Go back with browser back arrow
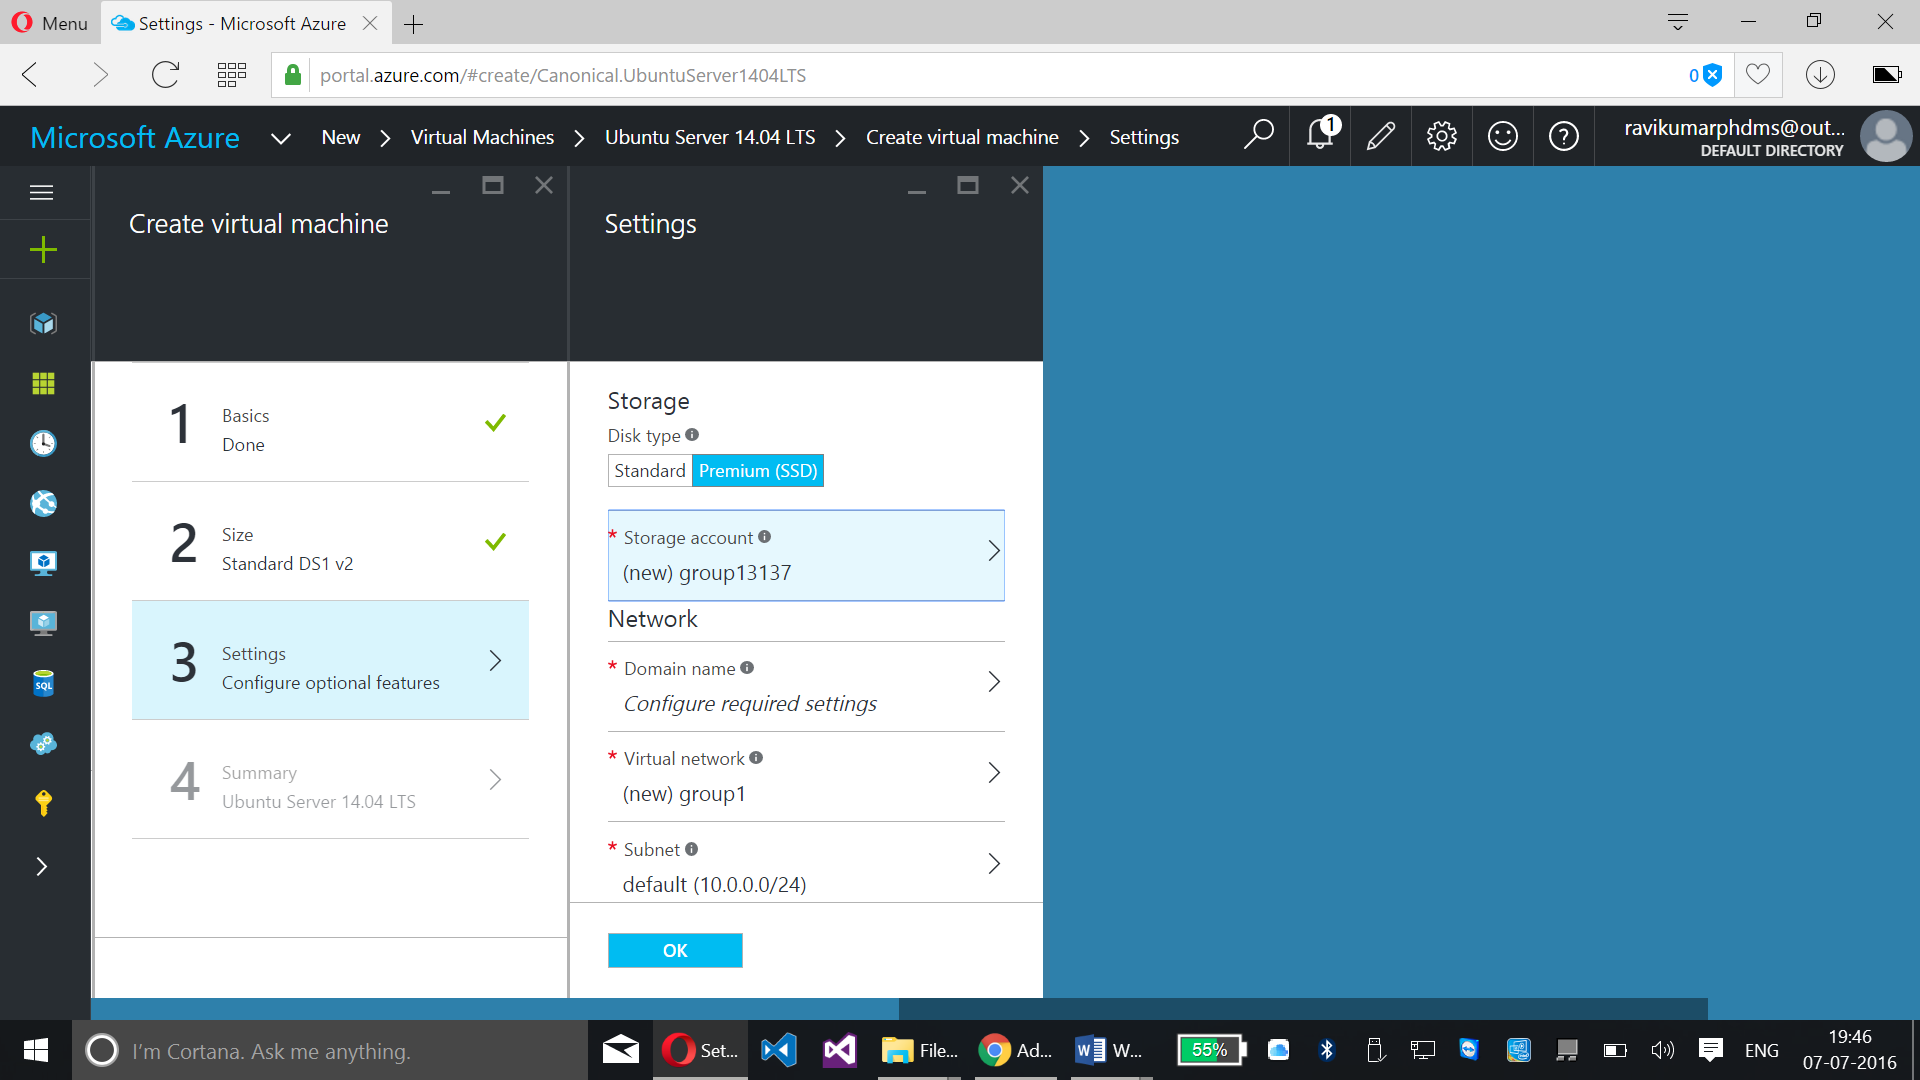This screenshot has width=1920, height=1080. point(30,75)
